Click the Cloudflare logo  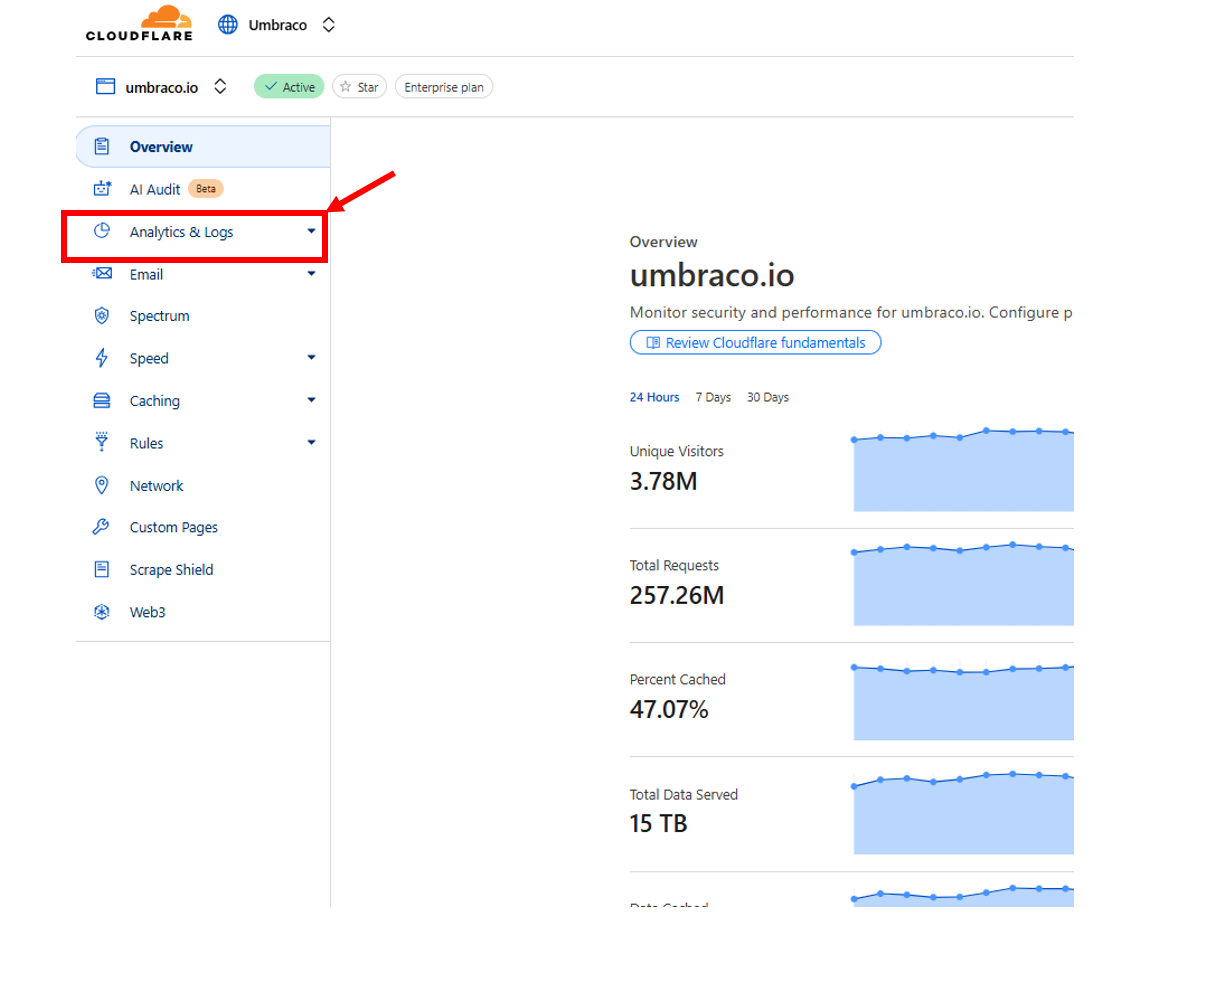(x=139, y=24)
